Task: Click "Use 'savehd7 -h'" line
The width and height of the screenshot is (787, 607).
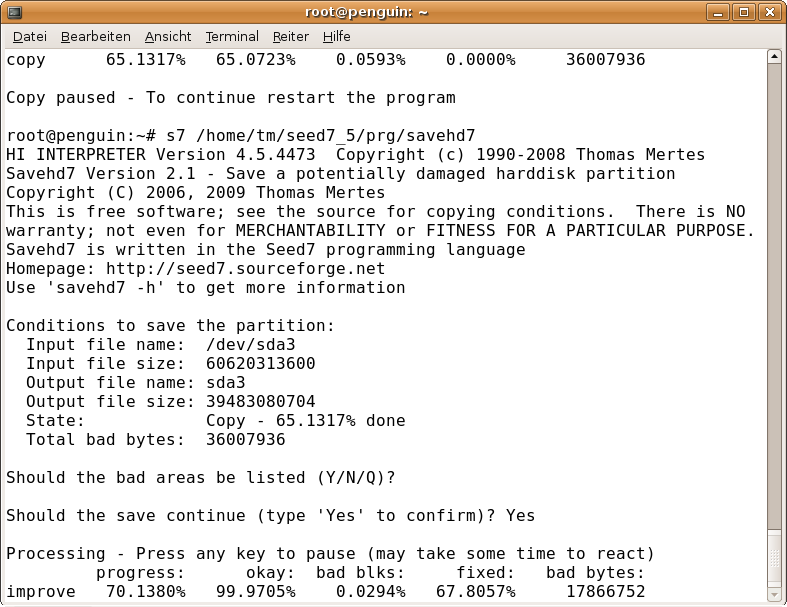Action: 206,288
